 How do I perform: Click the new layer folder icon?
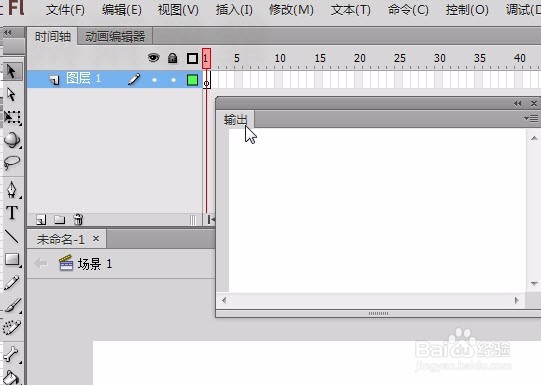click(60, 219)
